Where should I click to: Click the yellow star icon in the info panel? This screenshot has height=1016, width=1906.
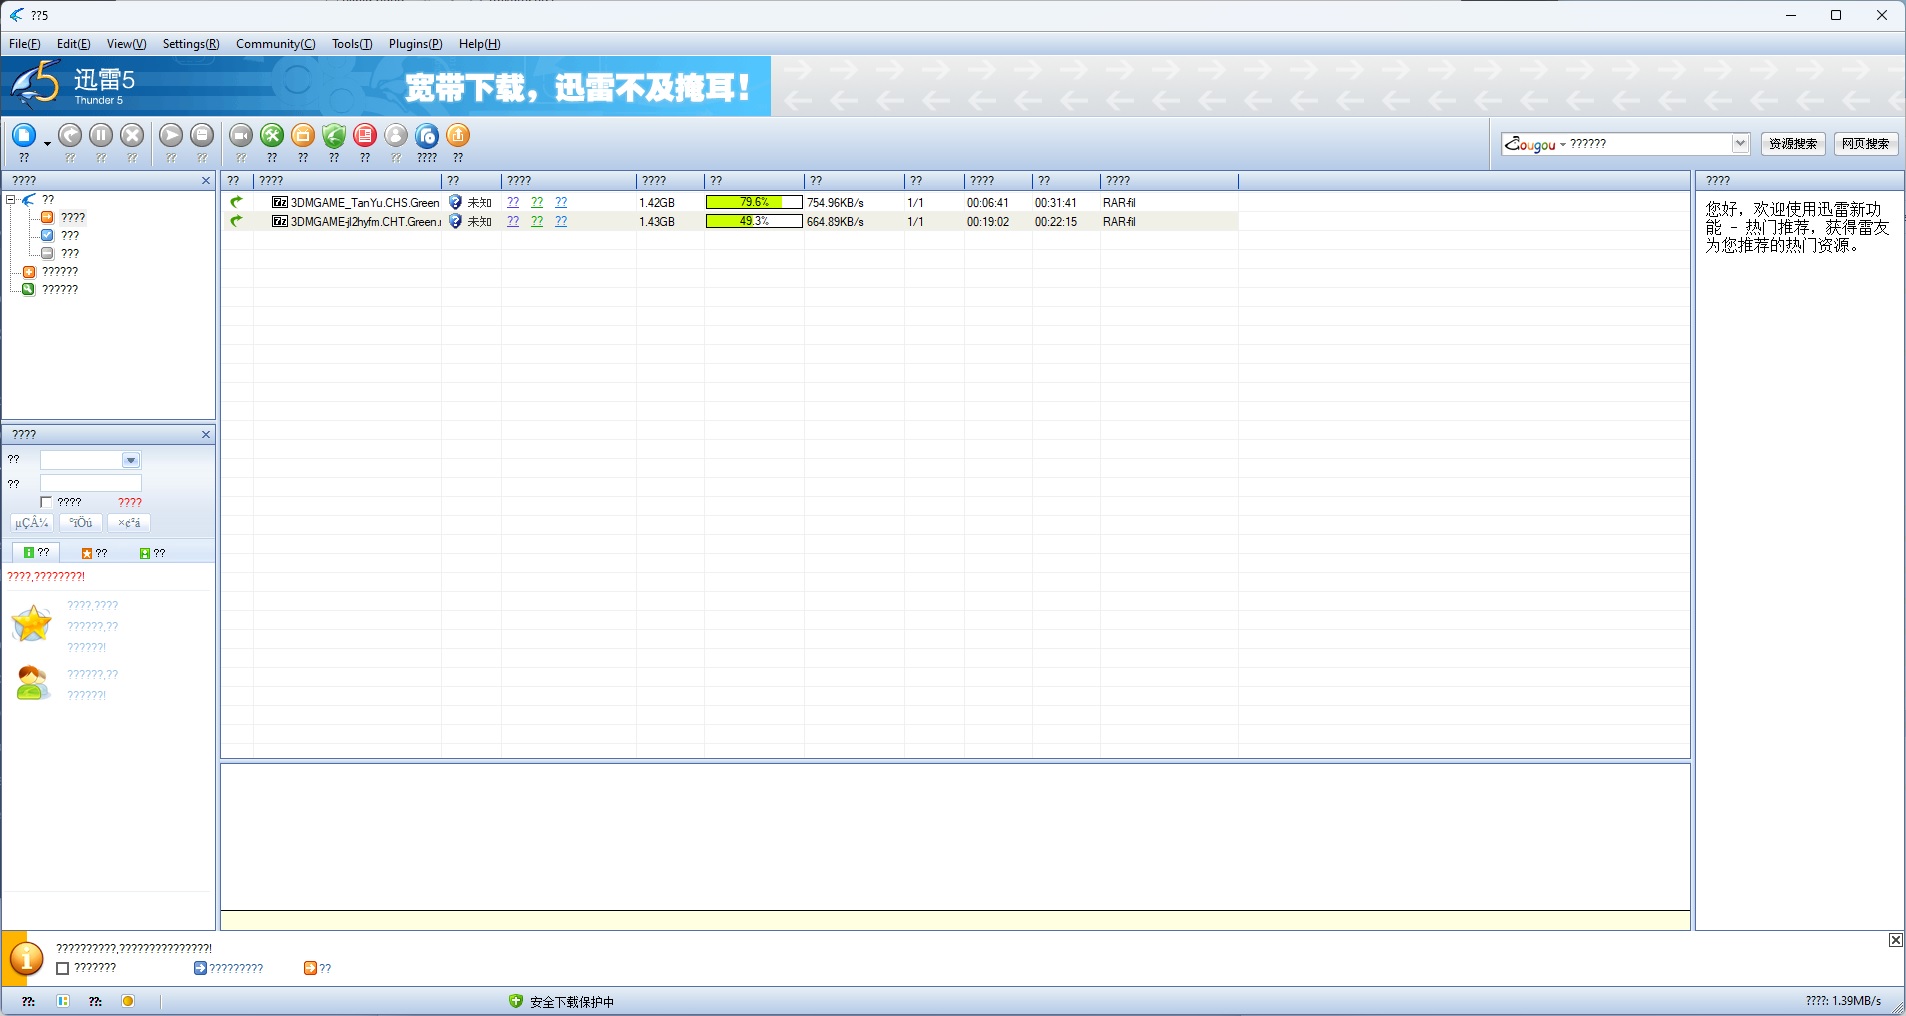tap(32, 623)
